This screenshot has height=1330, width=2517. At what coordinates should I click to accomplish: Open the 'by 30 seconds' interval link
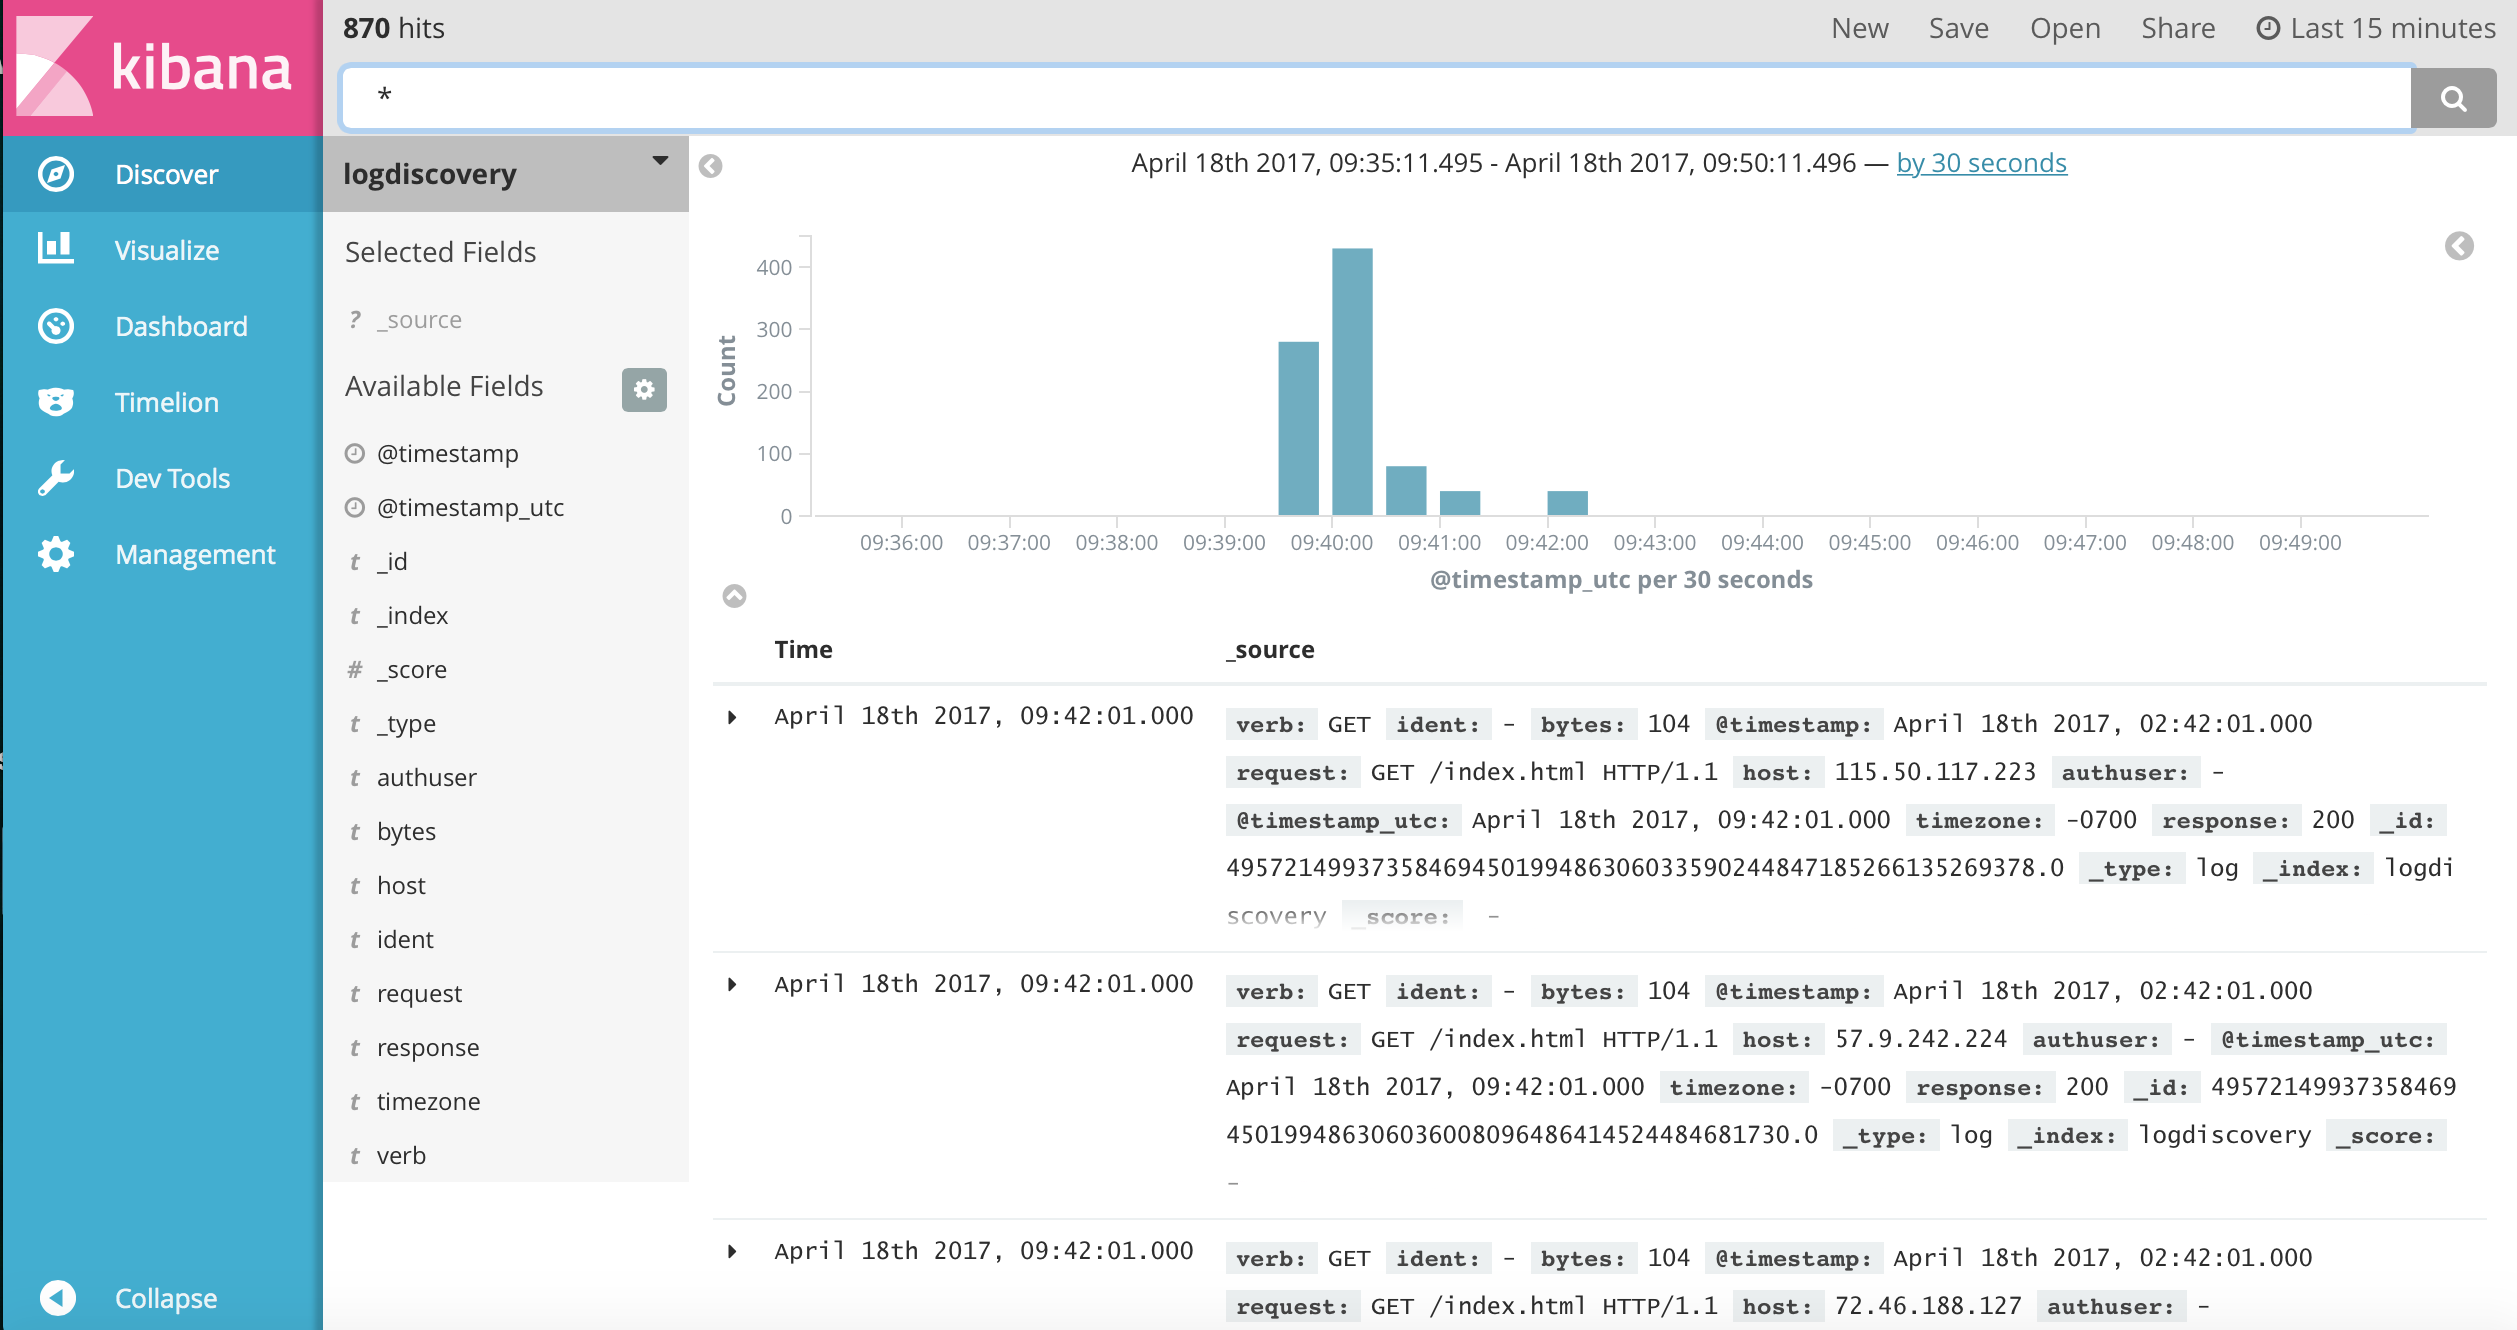click(x=1981, y=163)
